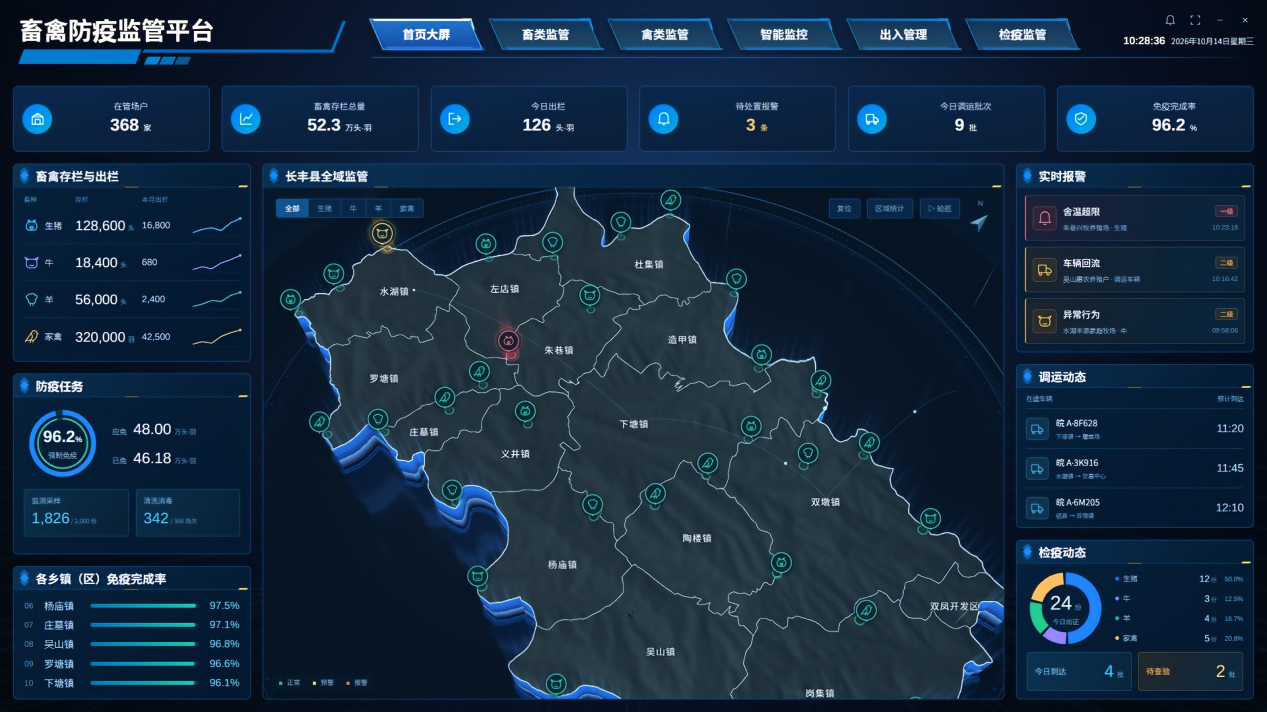Click the bird icon in 家禽 row

click(31, 337)
